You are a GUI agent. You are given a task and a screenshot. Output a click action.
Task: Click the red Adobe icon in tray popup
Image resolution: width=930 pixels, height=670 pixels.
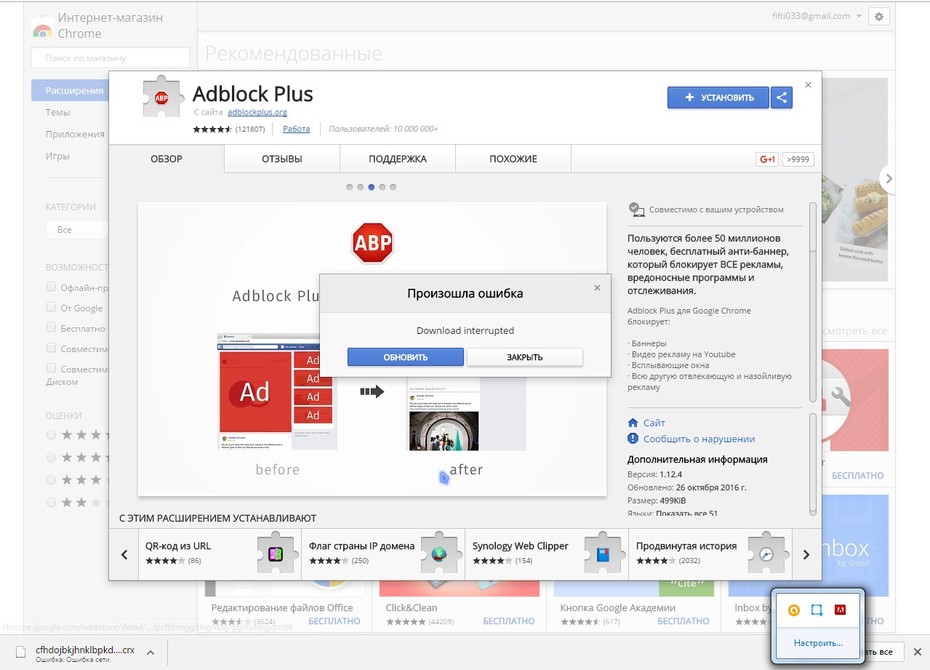pos(840,610)
